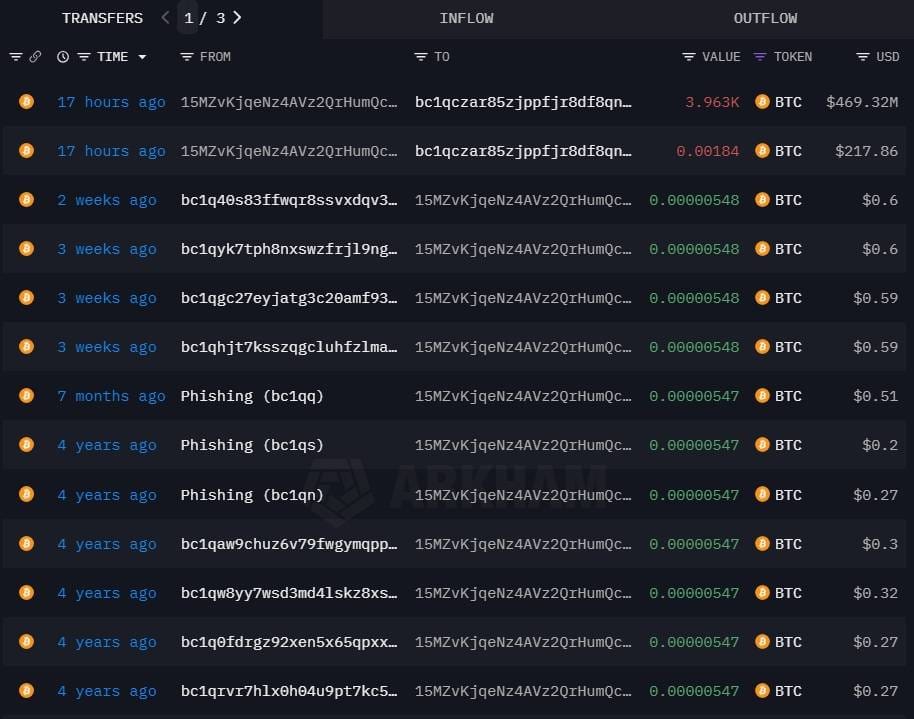Click the USD column header label

pos(888,57)
